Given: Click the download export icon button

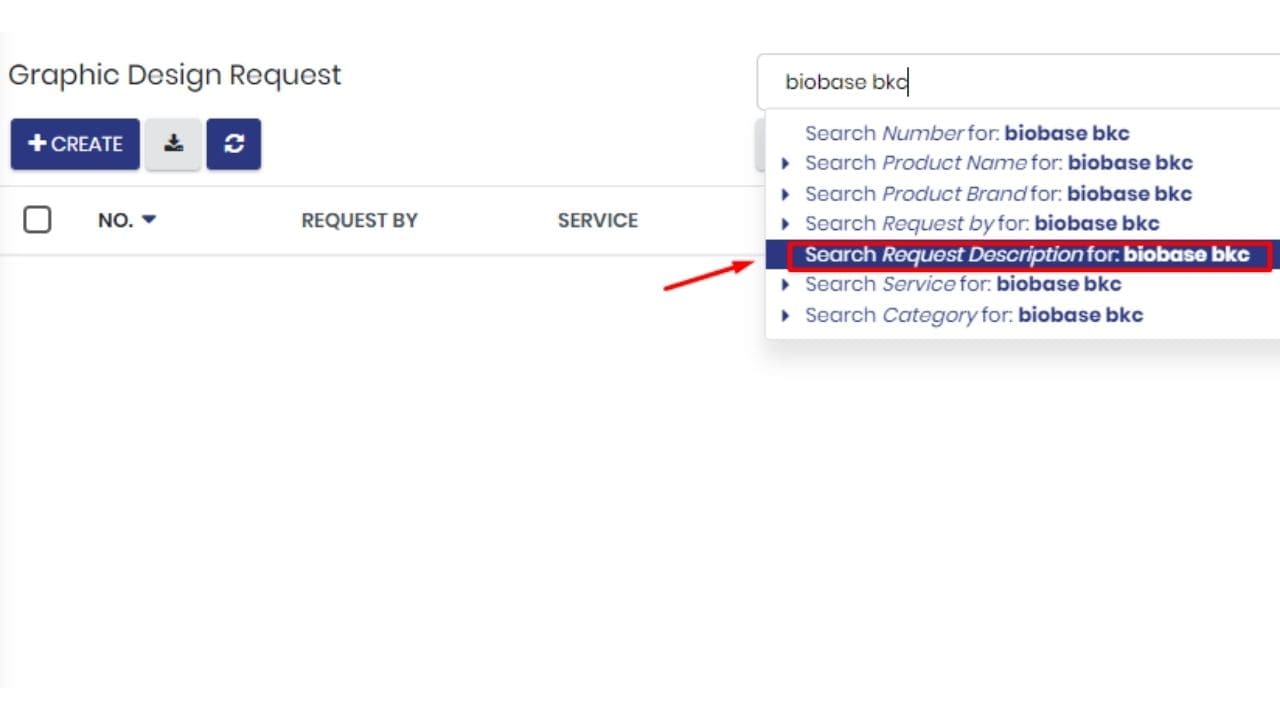Looking at the screenshot, I should 173,144.
